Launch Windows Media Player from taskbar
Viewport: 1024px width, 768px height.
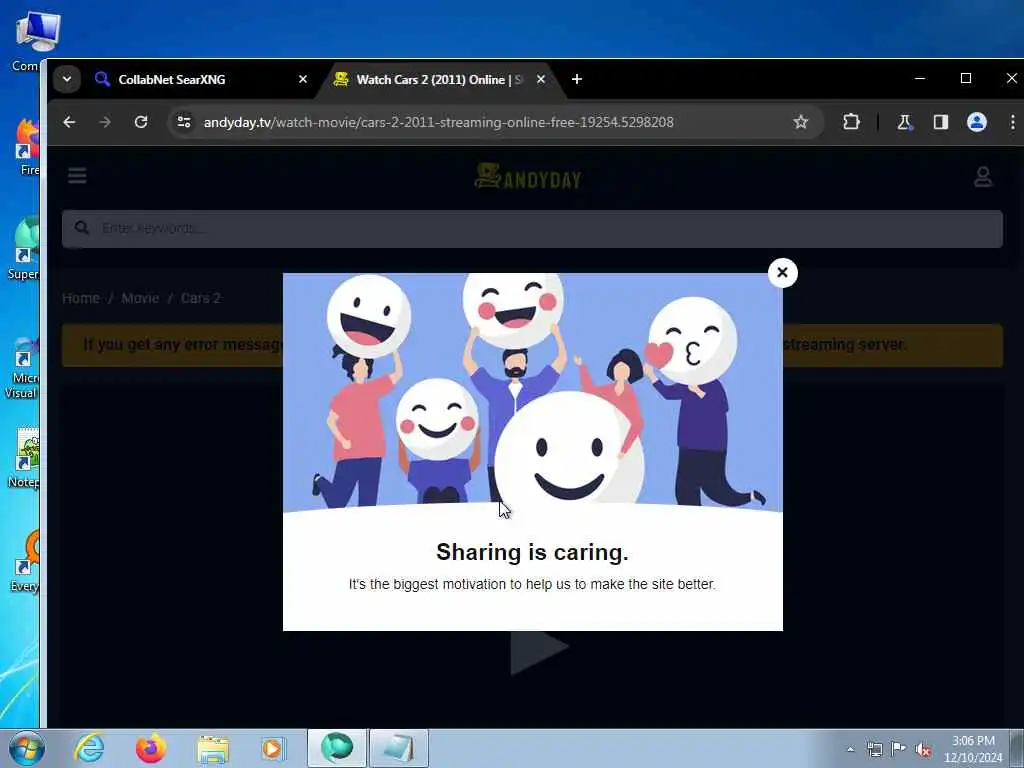(x=272, y=748)
